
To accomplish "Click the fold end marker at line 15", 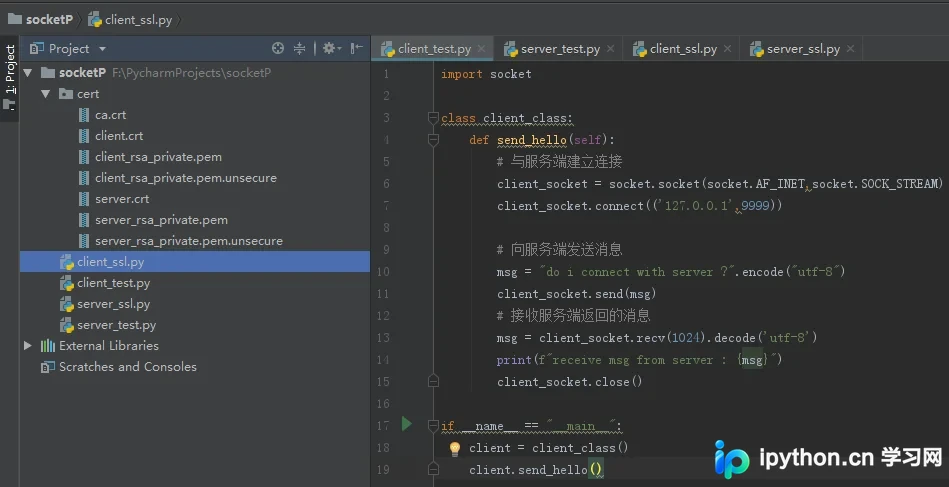I will pyautogui.click(x=433, y=381).
